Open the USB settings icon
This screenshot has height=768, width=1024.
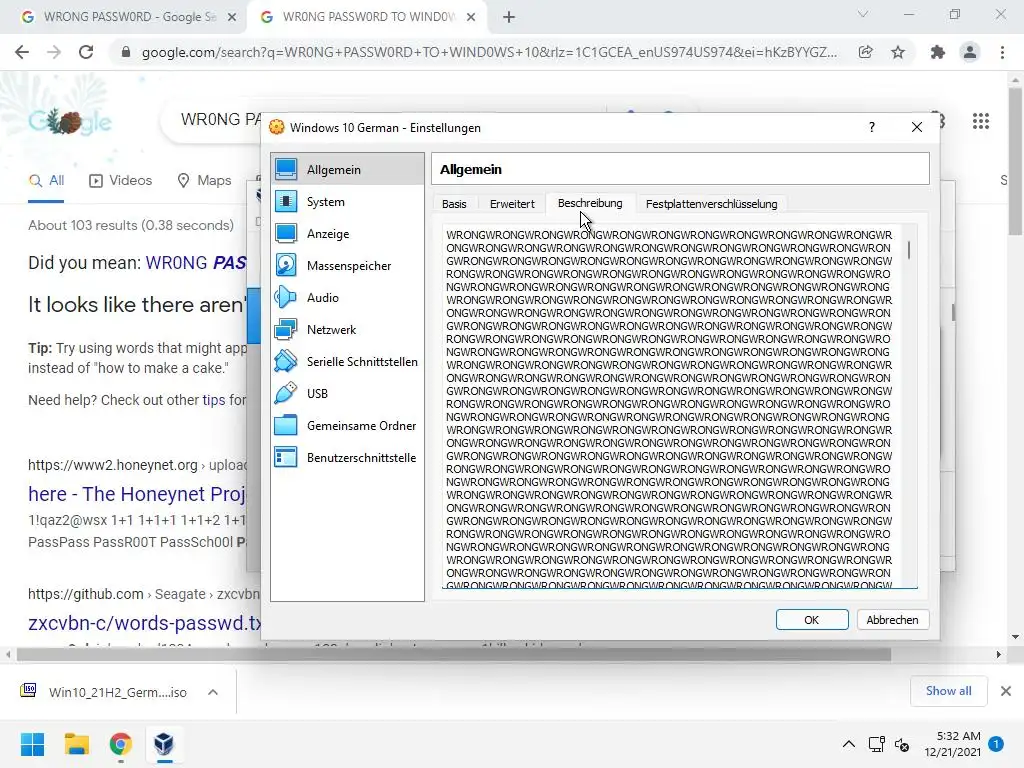click(x=286, y=393)
